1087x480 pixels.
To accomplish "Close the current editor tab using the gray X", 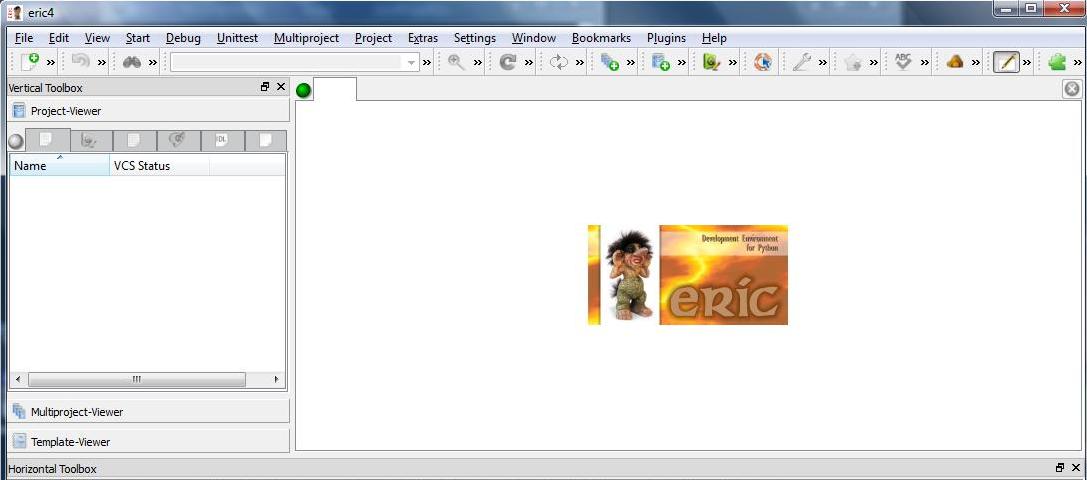I will [x=1072, y=89].
